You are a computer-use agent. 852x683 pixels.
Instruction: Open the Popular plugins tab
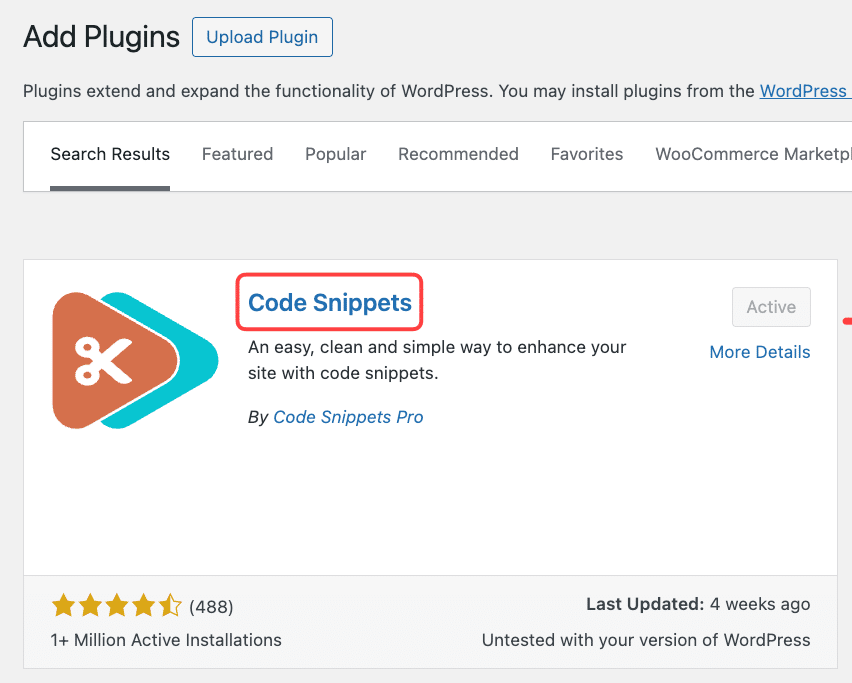(335, 154)
